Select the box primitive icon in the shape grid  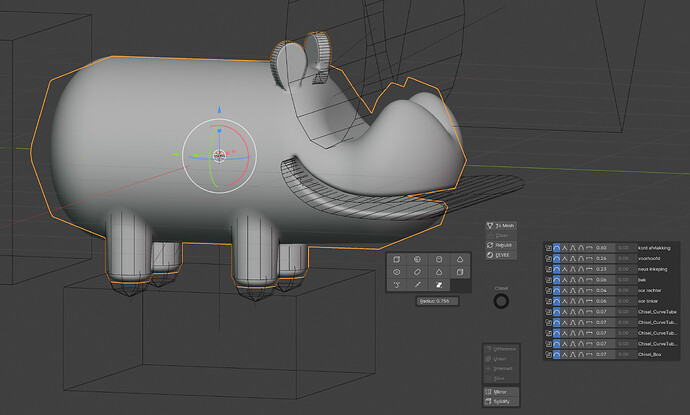[x=396, y=259]
